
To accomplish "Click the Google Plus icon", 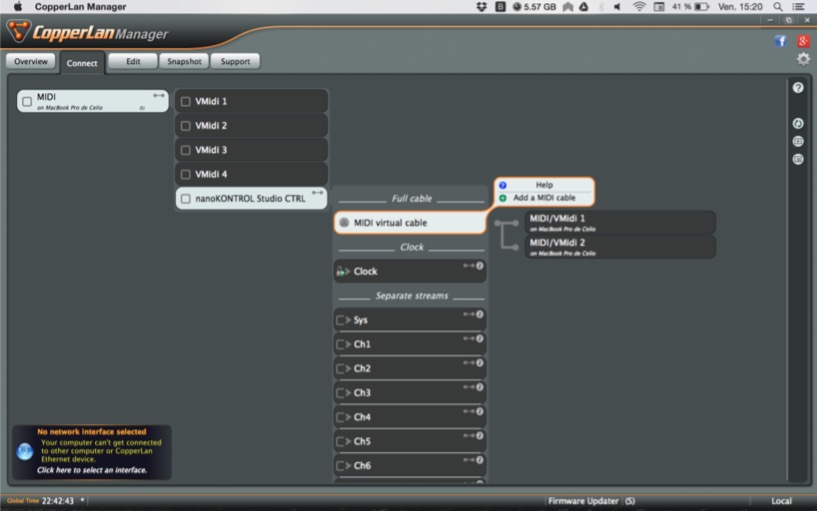I will (x=802, y=41).
